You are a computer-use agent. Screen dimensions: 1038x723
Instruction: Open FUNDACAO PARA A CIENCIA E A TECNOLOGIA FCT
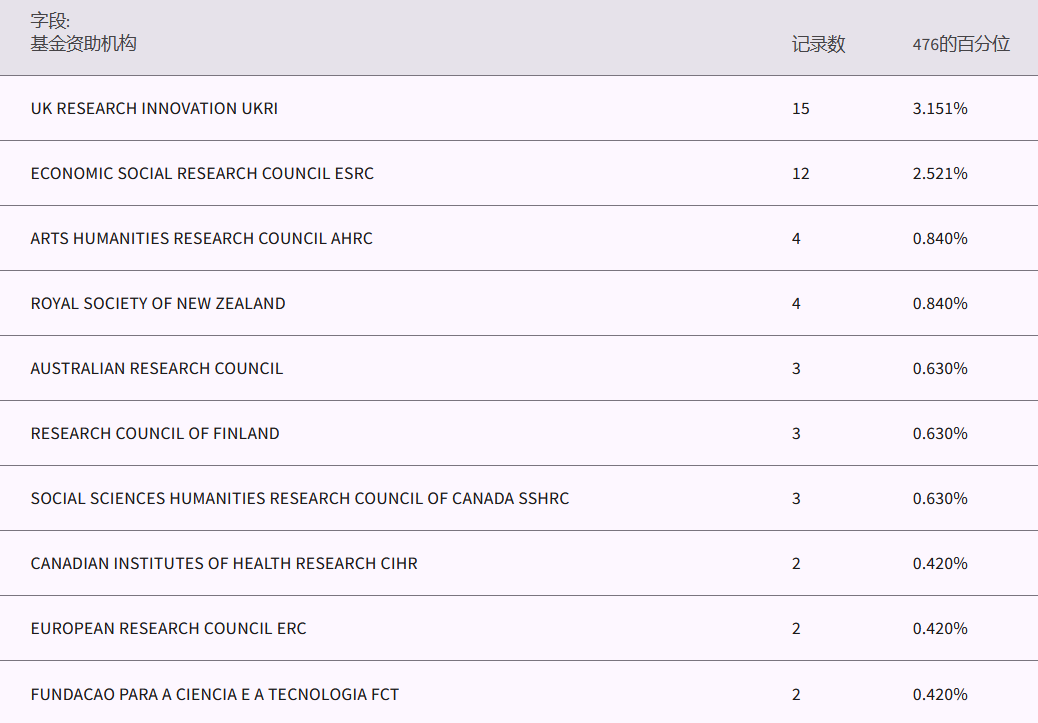click(x=215, y=694)
